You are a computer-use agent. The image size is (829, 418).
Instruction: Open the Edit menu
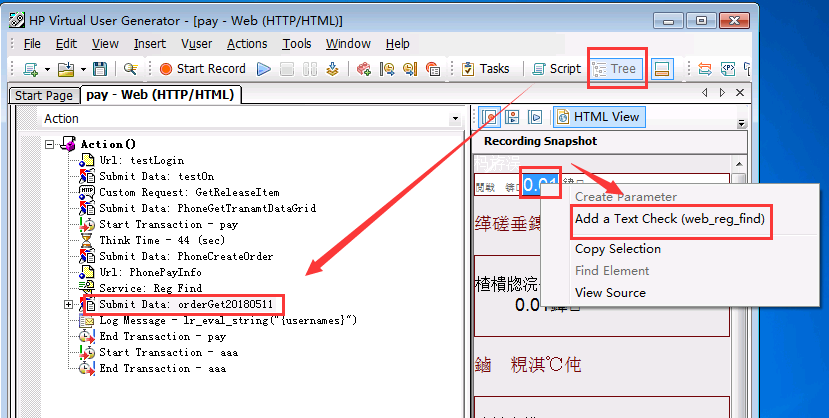click(67, 44)
